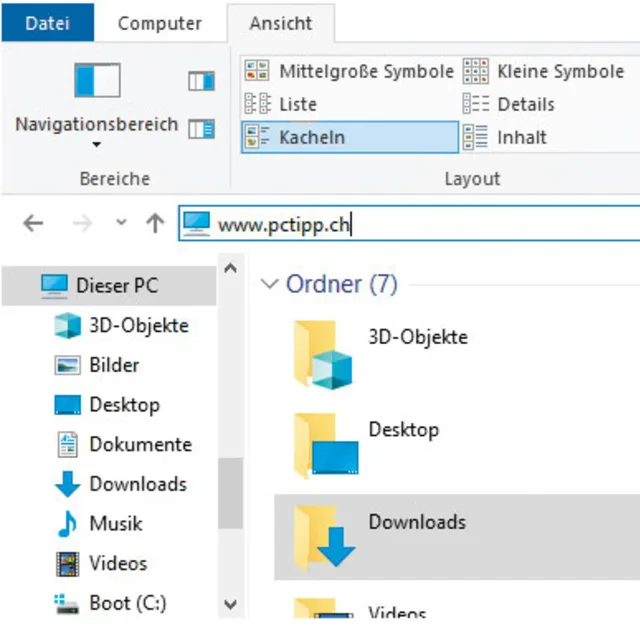The width and height of the screenshot is (640, 628).
Task: Select Mittelgroße Symbole layout
Action: coord(349,71)
